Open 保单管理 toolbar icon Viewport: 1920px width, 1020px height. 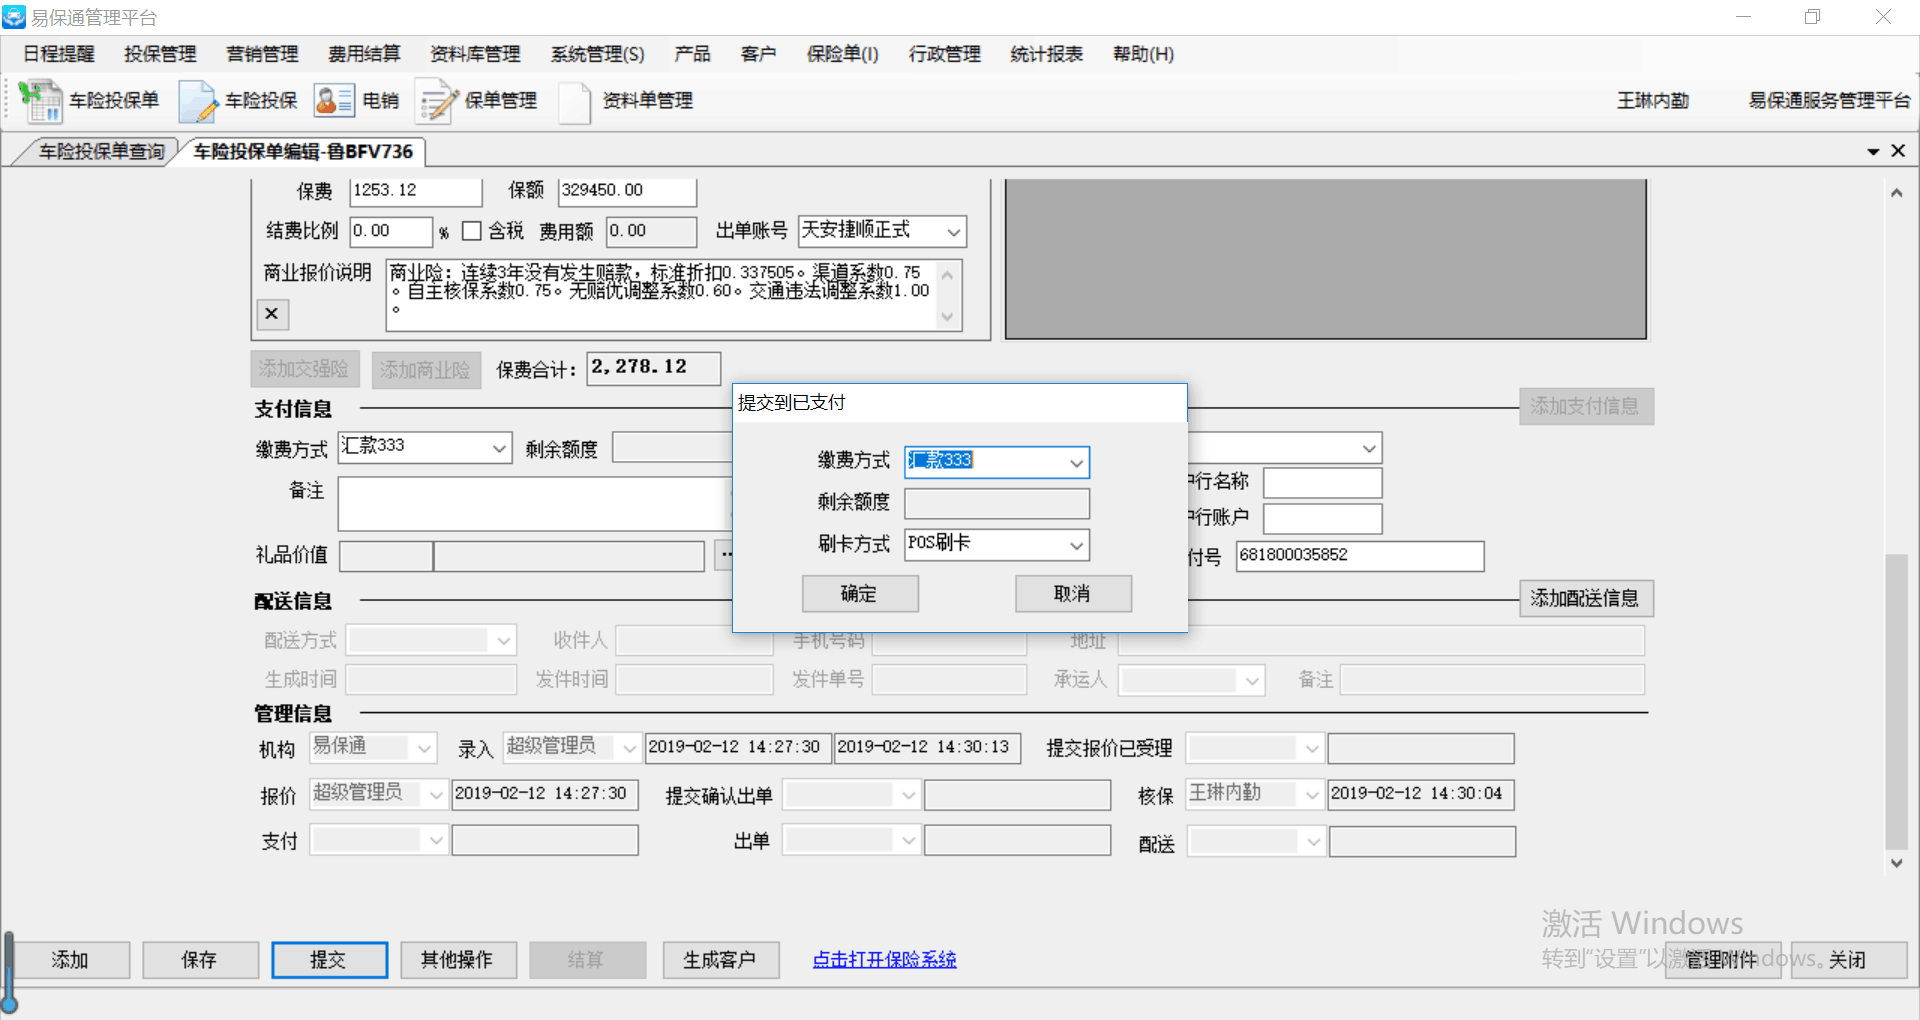(x=436, y=101)
